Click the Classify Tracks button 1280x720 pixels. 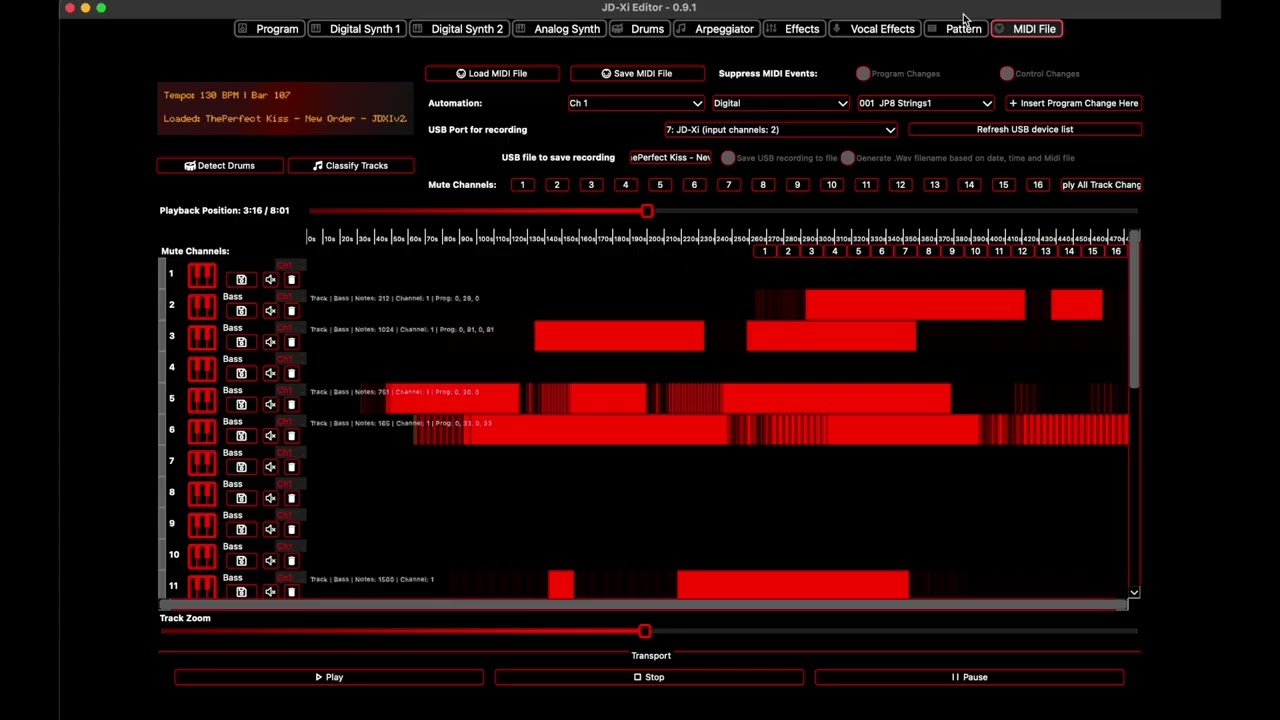click(350, 166)
